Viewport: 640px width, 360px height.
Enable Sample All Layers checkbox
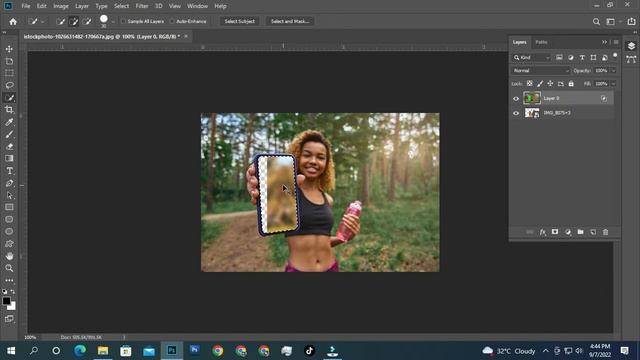123,21
